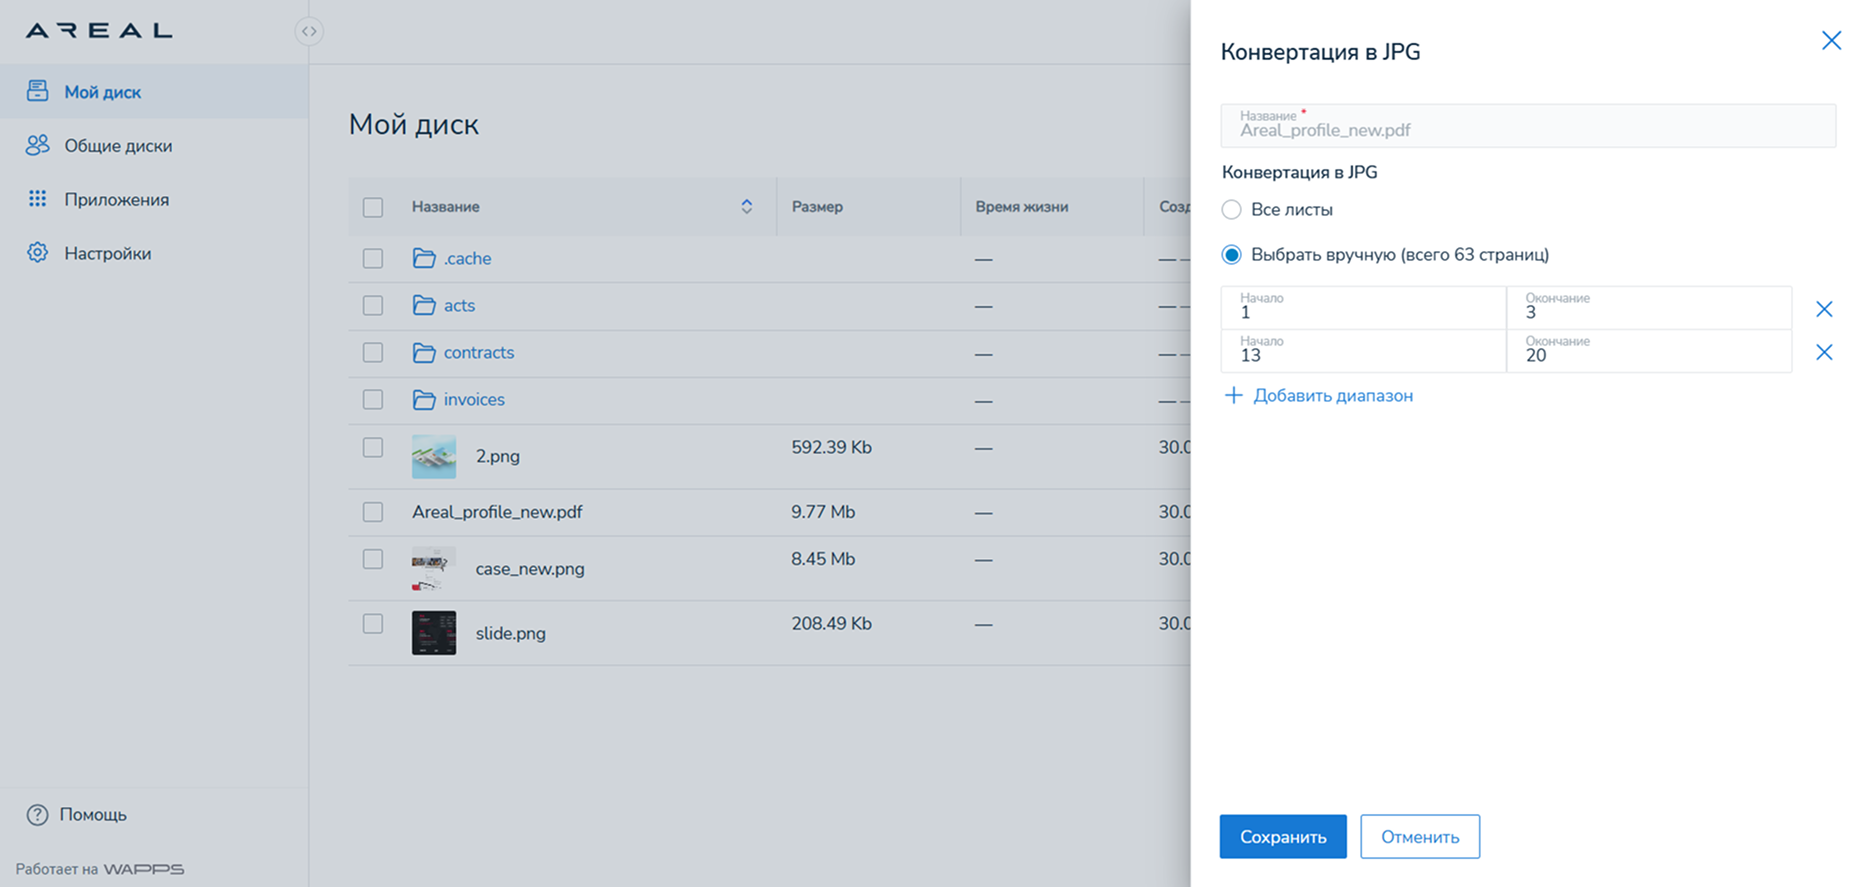The height and width of the screenshot is (887, 1860).
Task: Go to 'Мой диск' in sidebar
Action: click(154, 92)
